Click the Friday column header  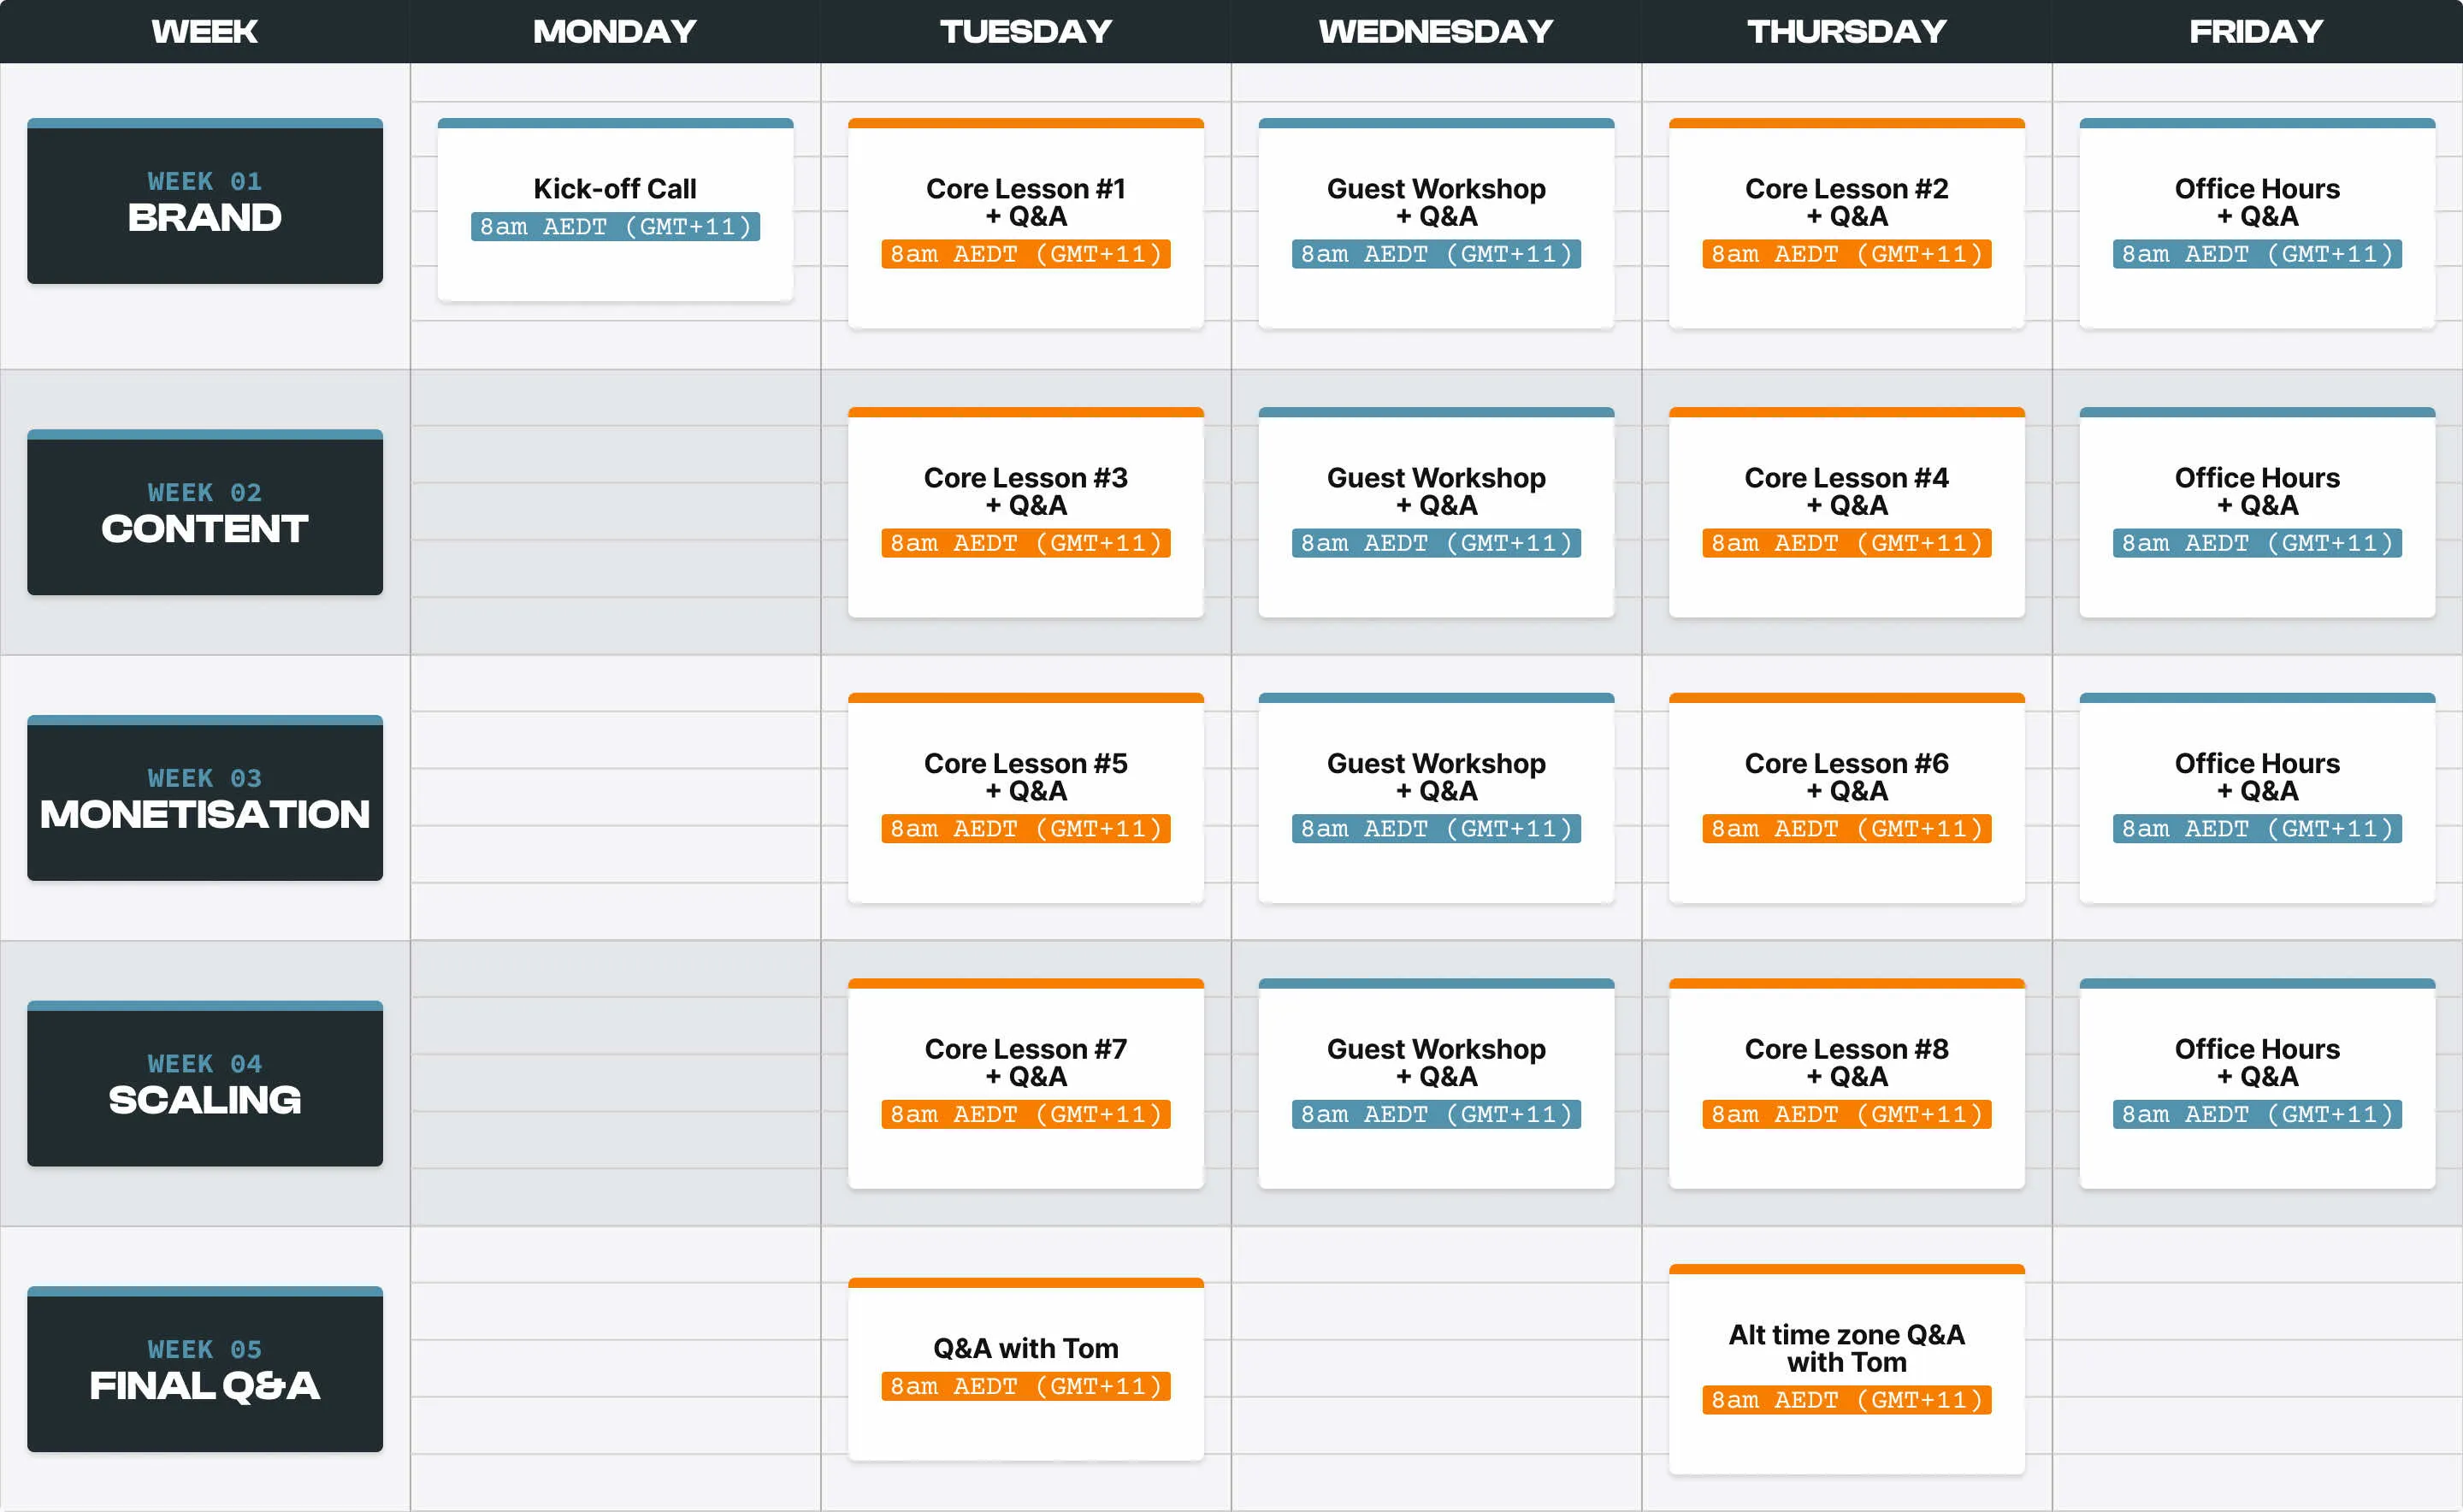pyautogui.click(x=2256, y=31)
